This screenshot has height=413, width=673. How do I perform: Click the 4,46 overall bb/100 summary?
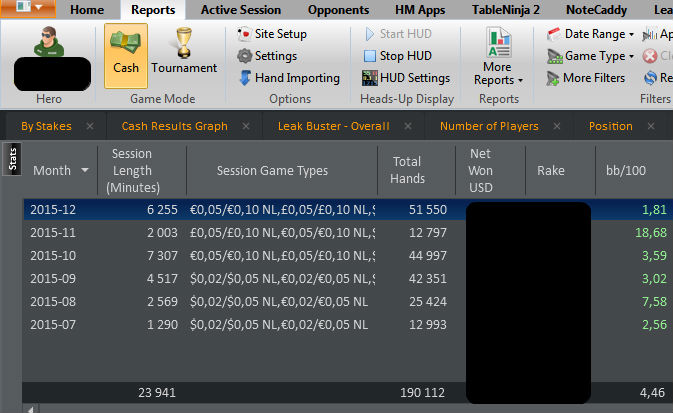click(x=652, y=392)
